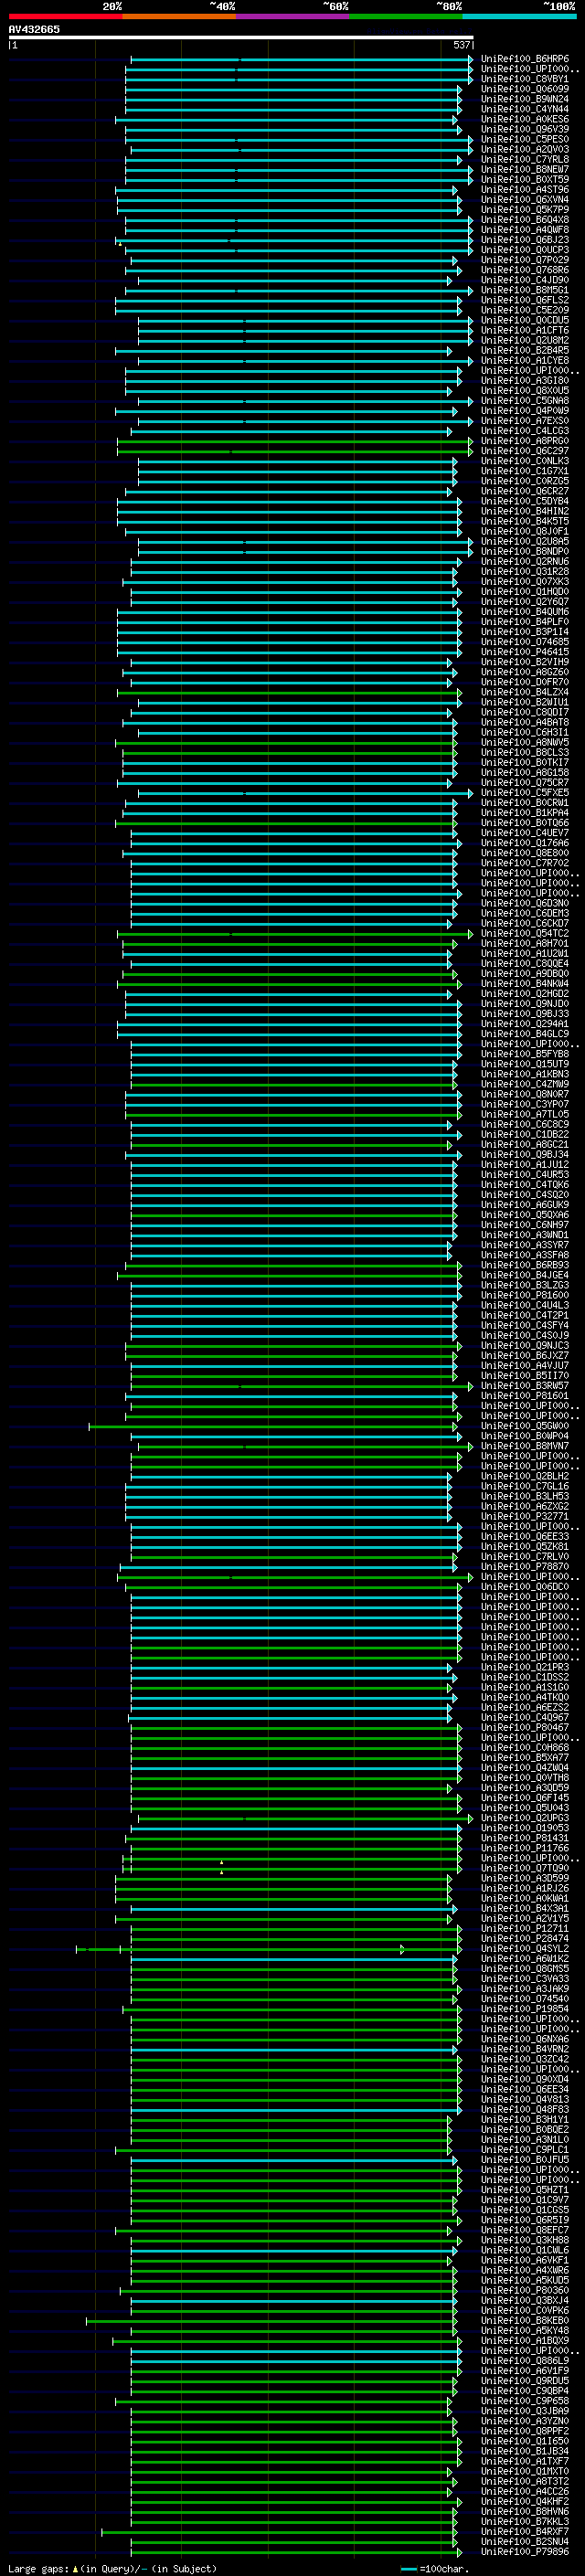Click the UniRef100_B6RB93 hit label
Screen dimensions: 585x2576
525,1265
